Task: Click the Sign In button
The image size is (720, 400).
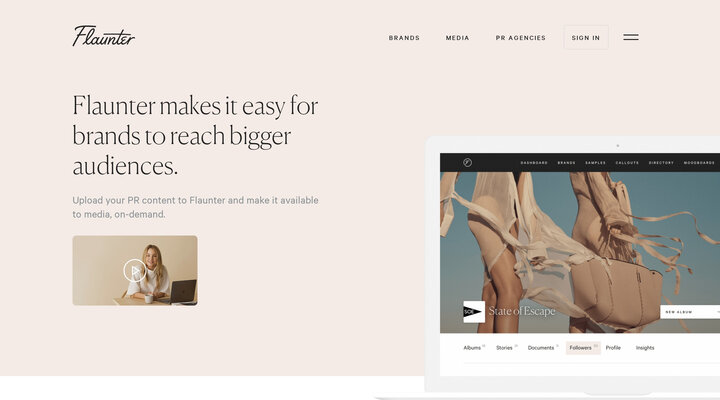Action: 586,37
